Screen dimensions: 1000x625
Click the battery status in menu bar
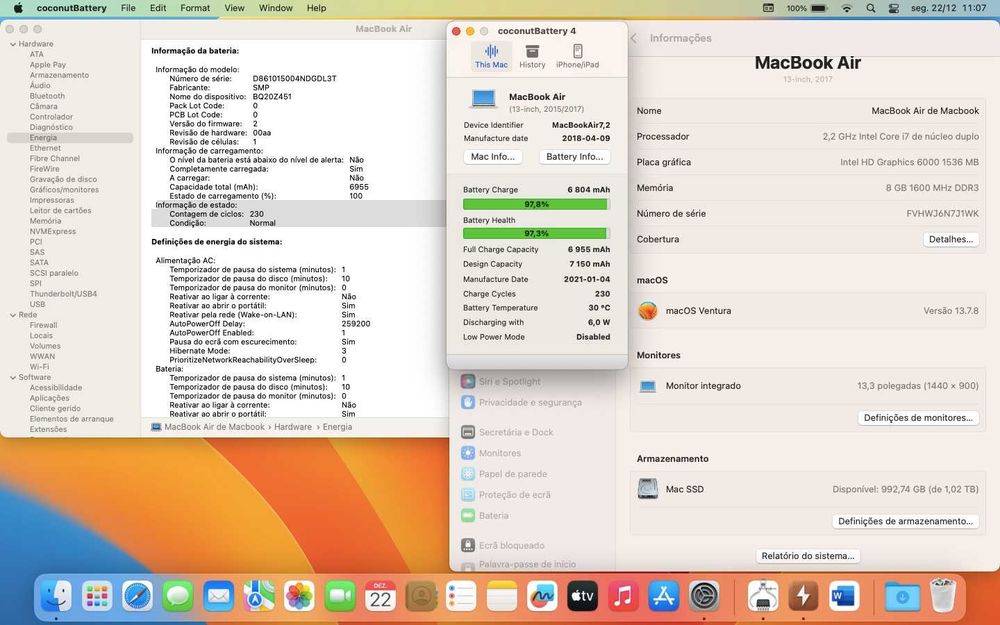(x=807, y=8)
